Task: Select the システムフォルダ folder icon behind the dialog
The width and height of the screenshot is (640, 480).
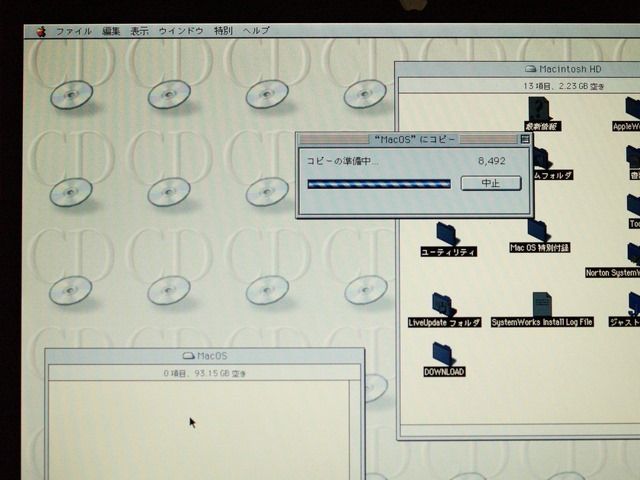Action: (x=542, y=159)
